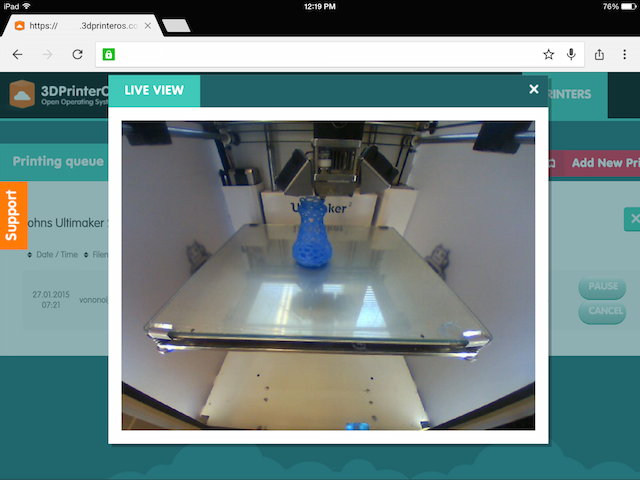The height and width of the screenshot is (480, 640).
Task: Click the 12:19 PM clock
Action: 320,7
